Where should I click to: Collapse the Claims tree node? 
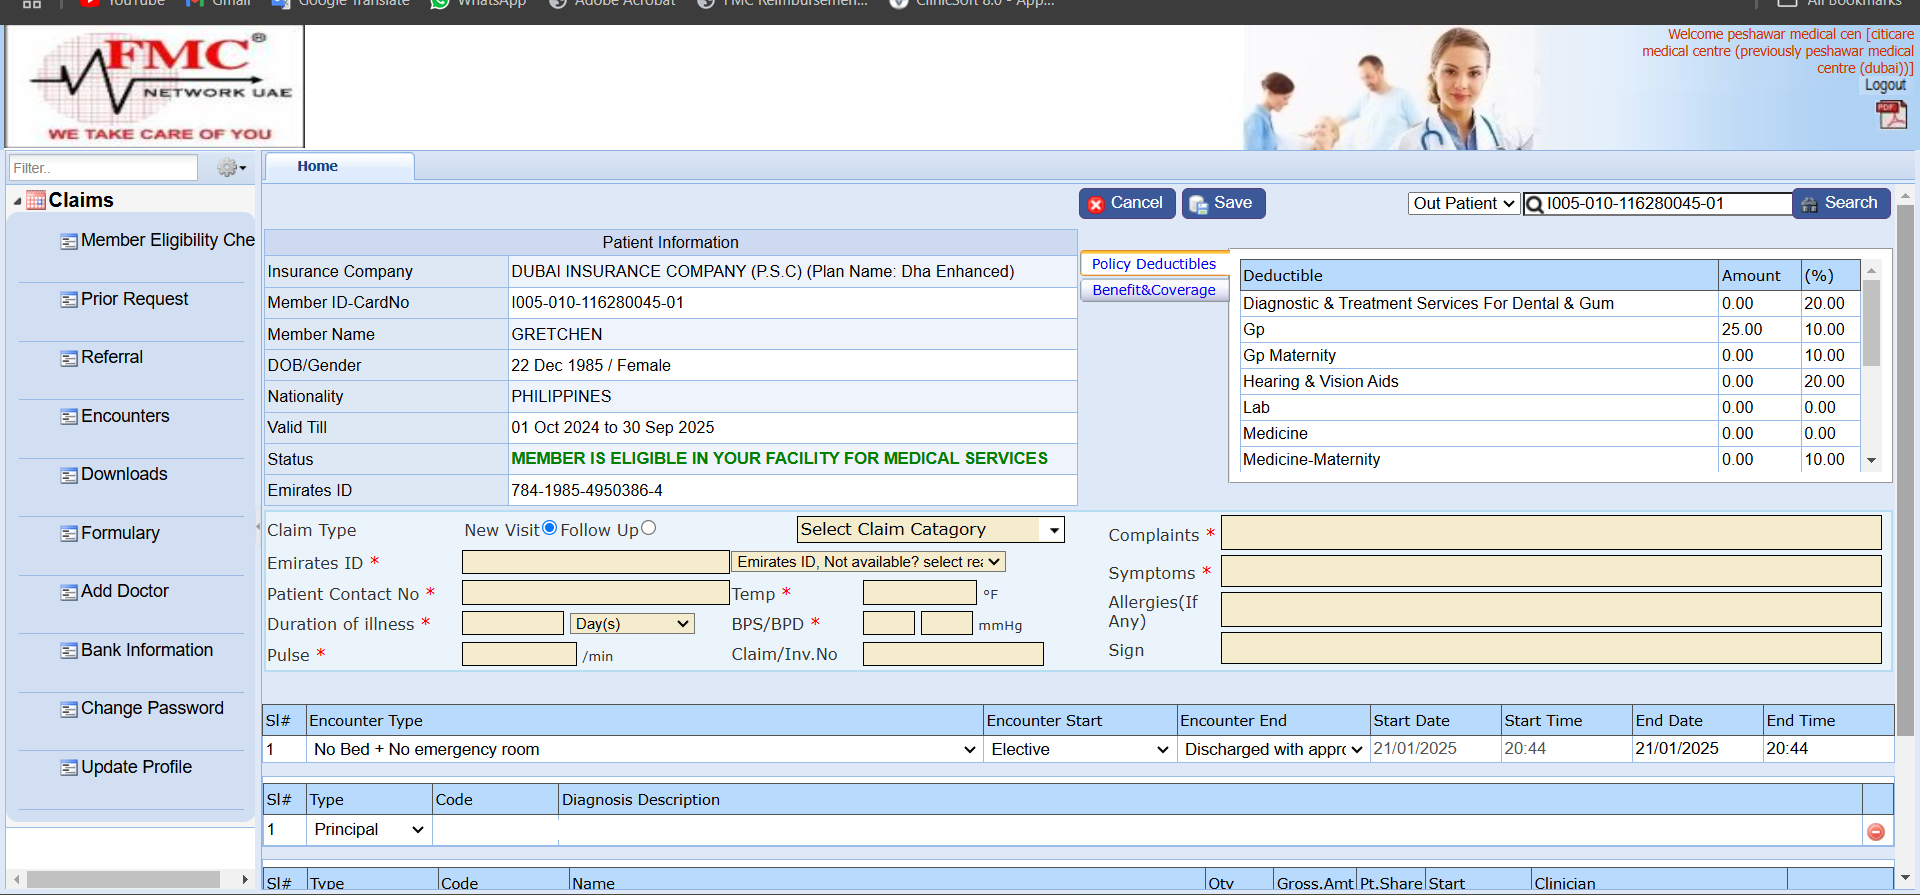pyautogui.click(x=17, y=201)
